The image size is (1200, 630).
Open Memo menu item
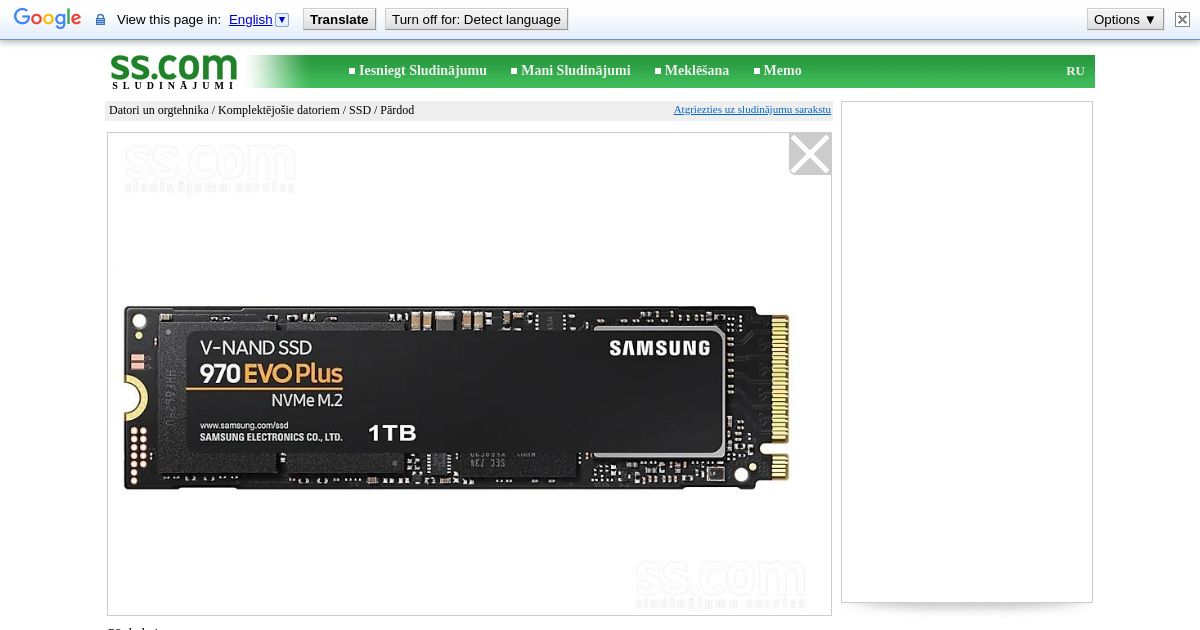pos(782,71)
